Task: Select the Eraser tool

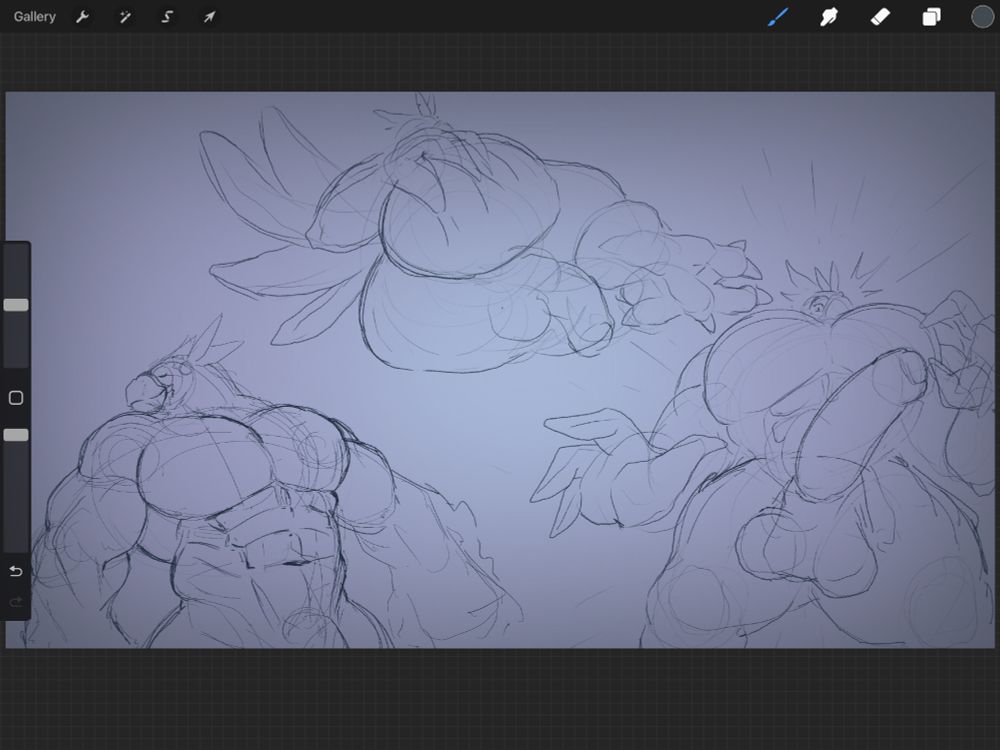Action: tap(880, 17)
